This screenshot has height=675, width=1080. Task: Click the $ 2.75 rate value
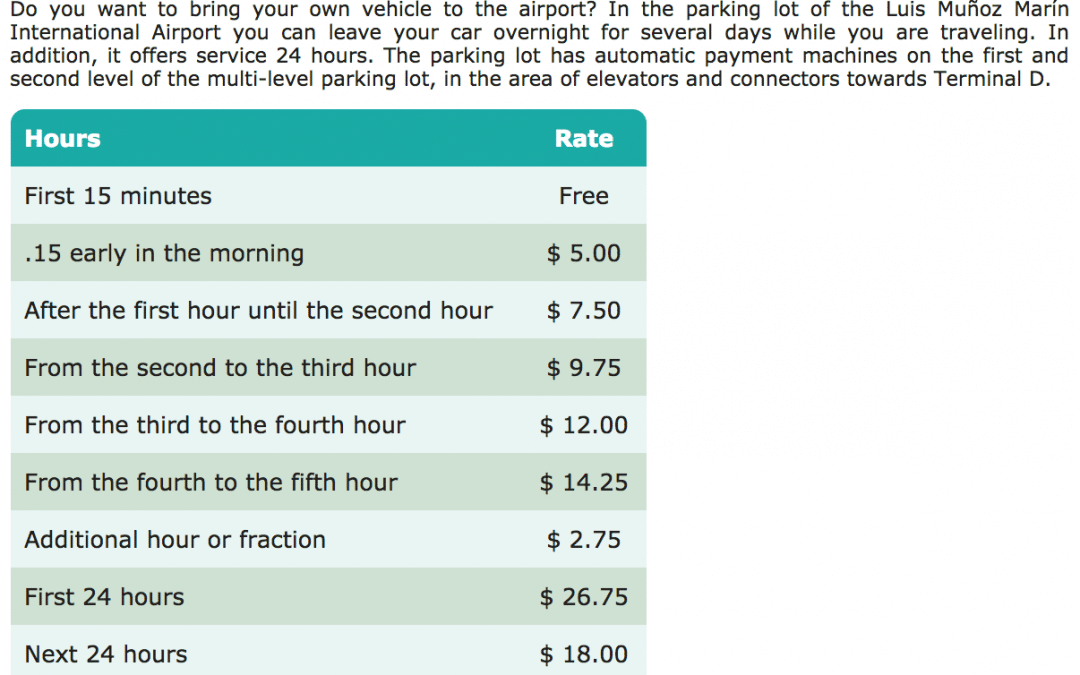pos(583,539)
